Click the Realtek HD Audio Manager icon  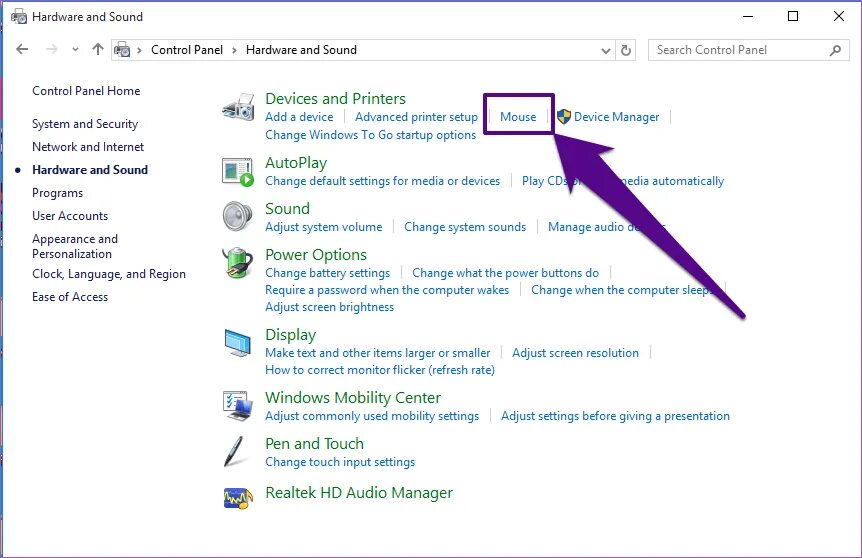[238, 498]
